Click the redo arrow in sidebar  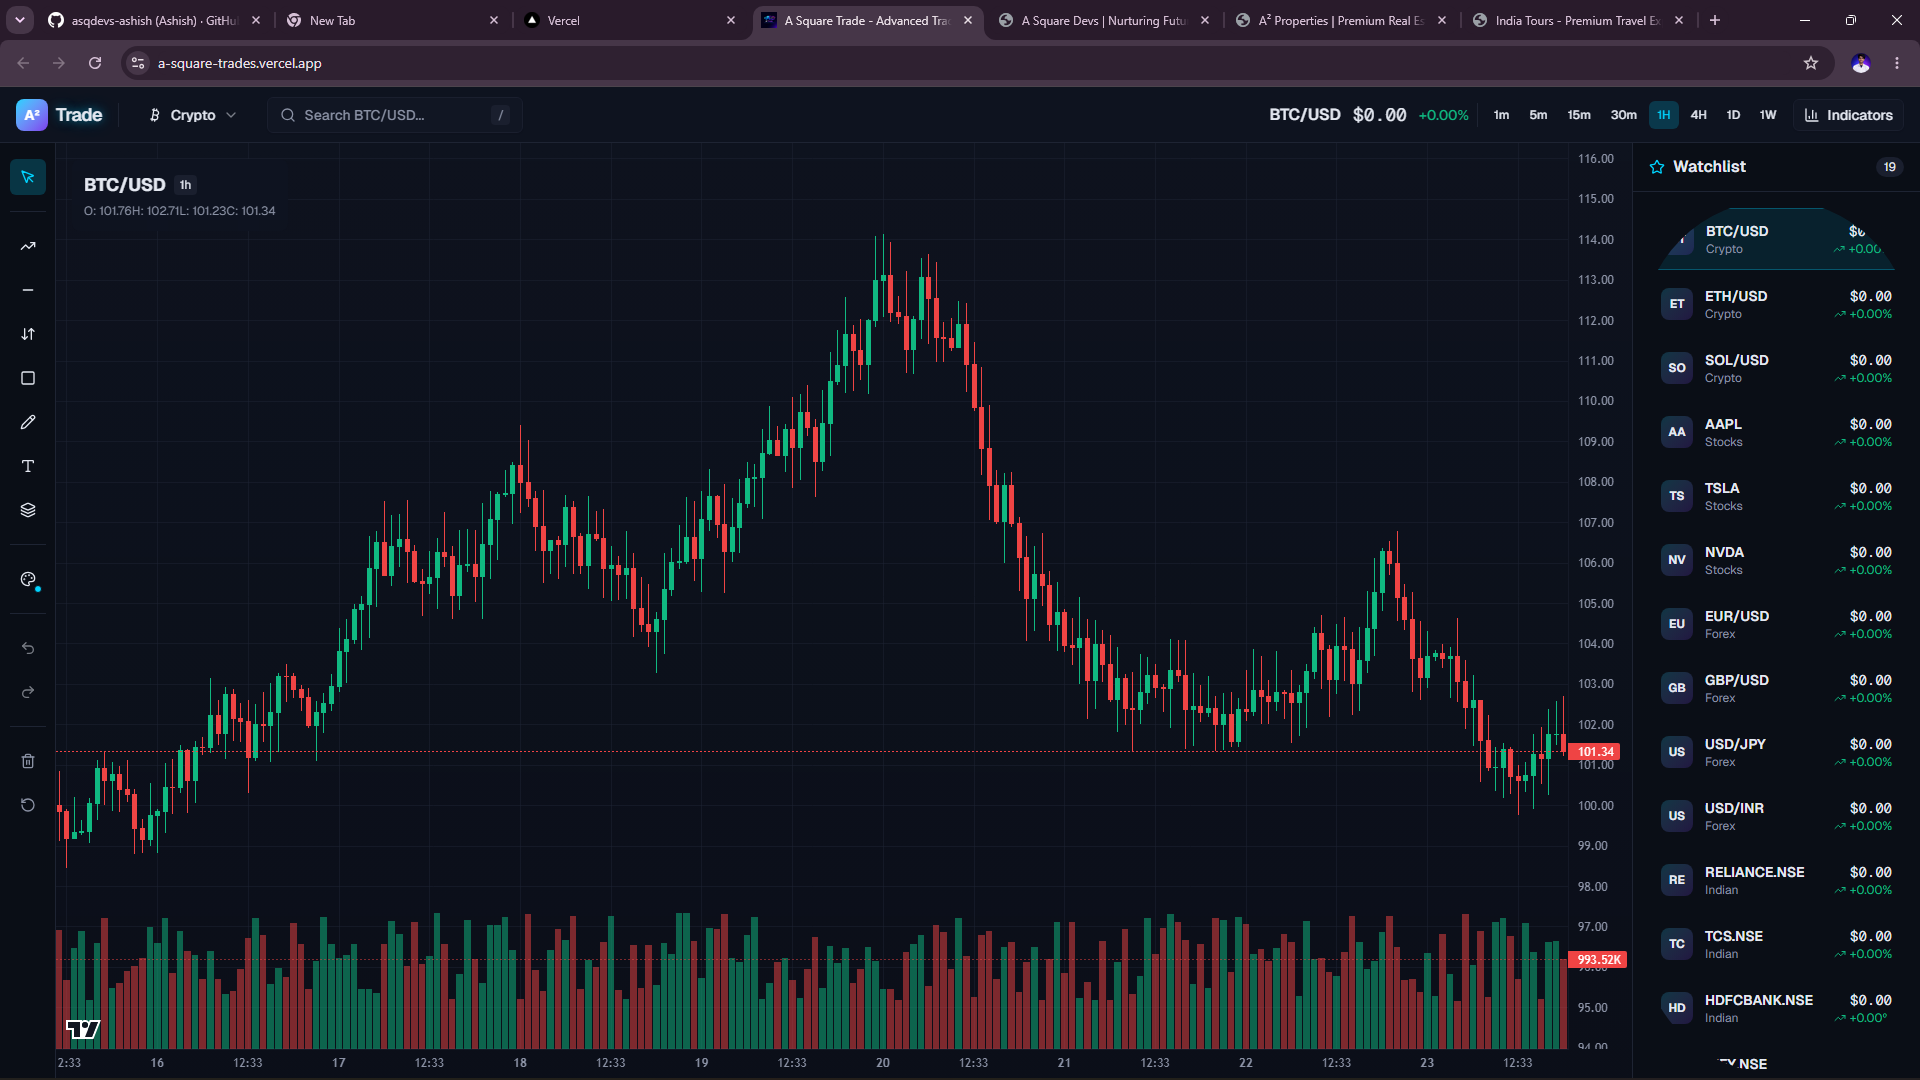[x=28, y=692]
